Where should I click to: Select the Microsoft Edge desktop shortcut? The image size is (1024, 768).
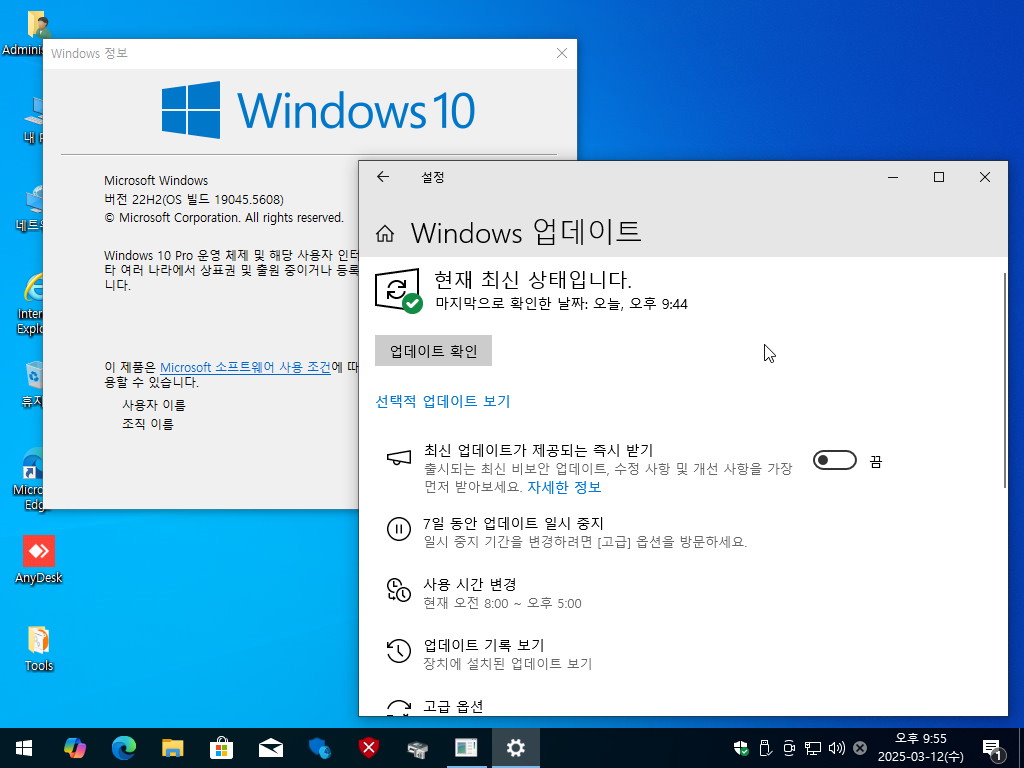point(29,479)
